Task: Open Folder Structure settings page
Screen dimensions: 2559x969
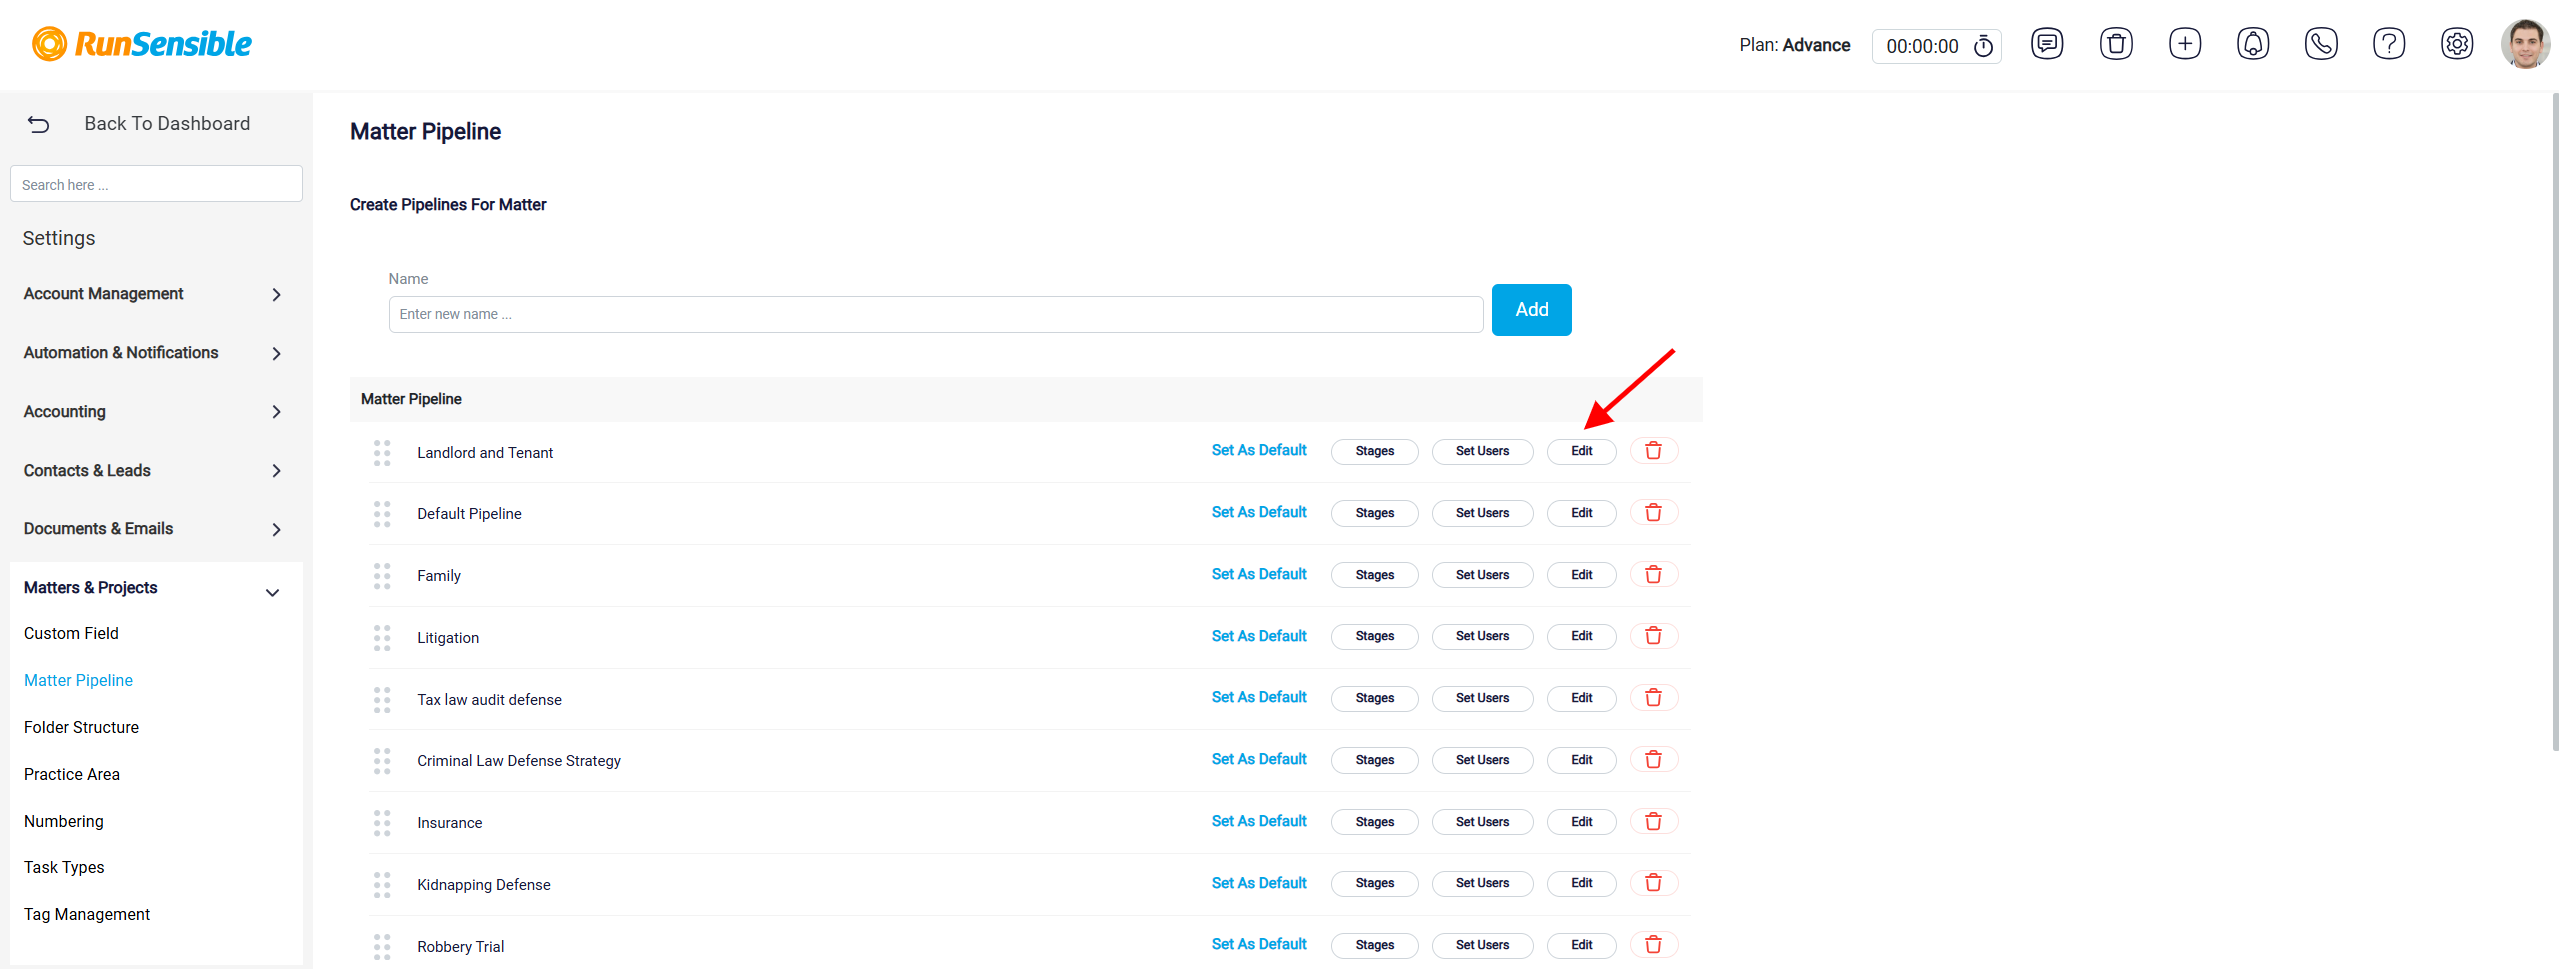Action: (81, 727)
